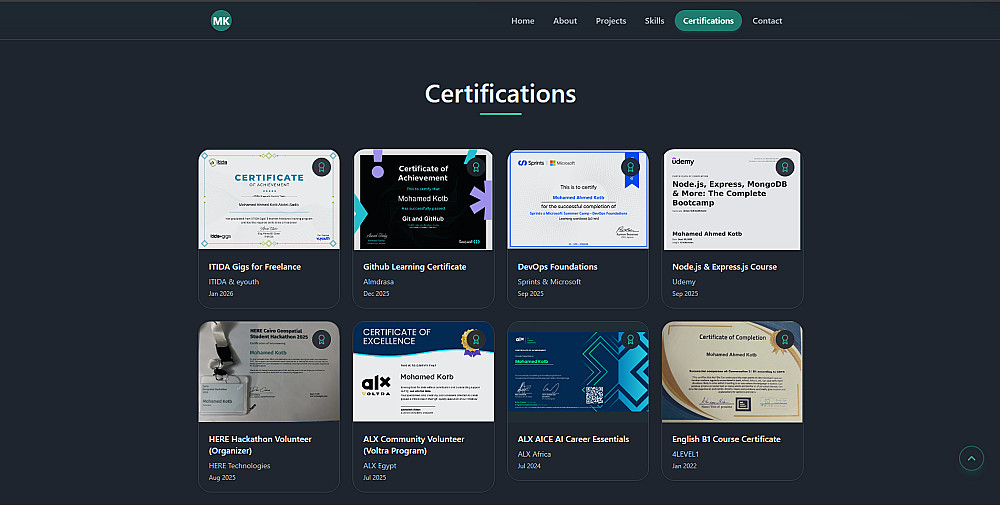Navigate to the Skills section
1000x505 pixels.
pyautogui.click(x=654, y=20)
